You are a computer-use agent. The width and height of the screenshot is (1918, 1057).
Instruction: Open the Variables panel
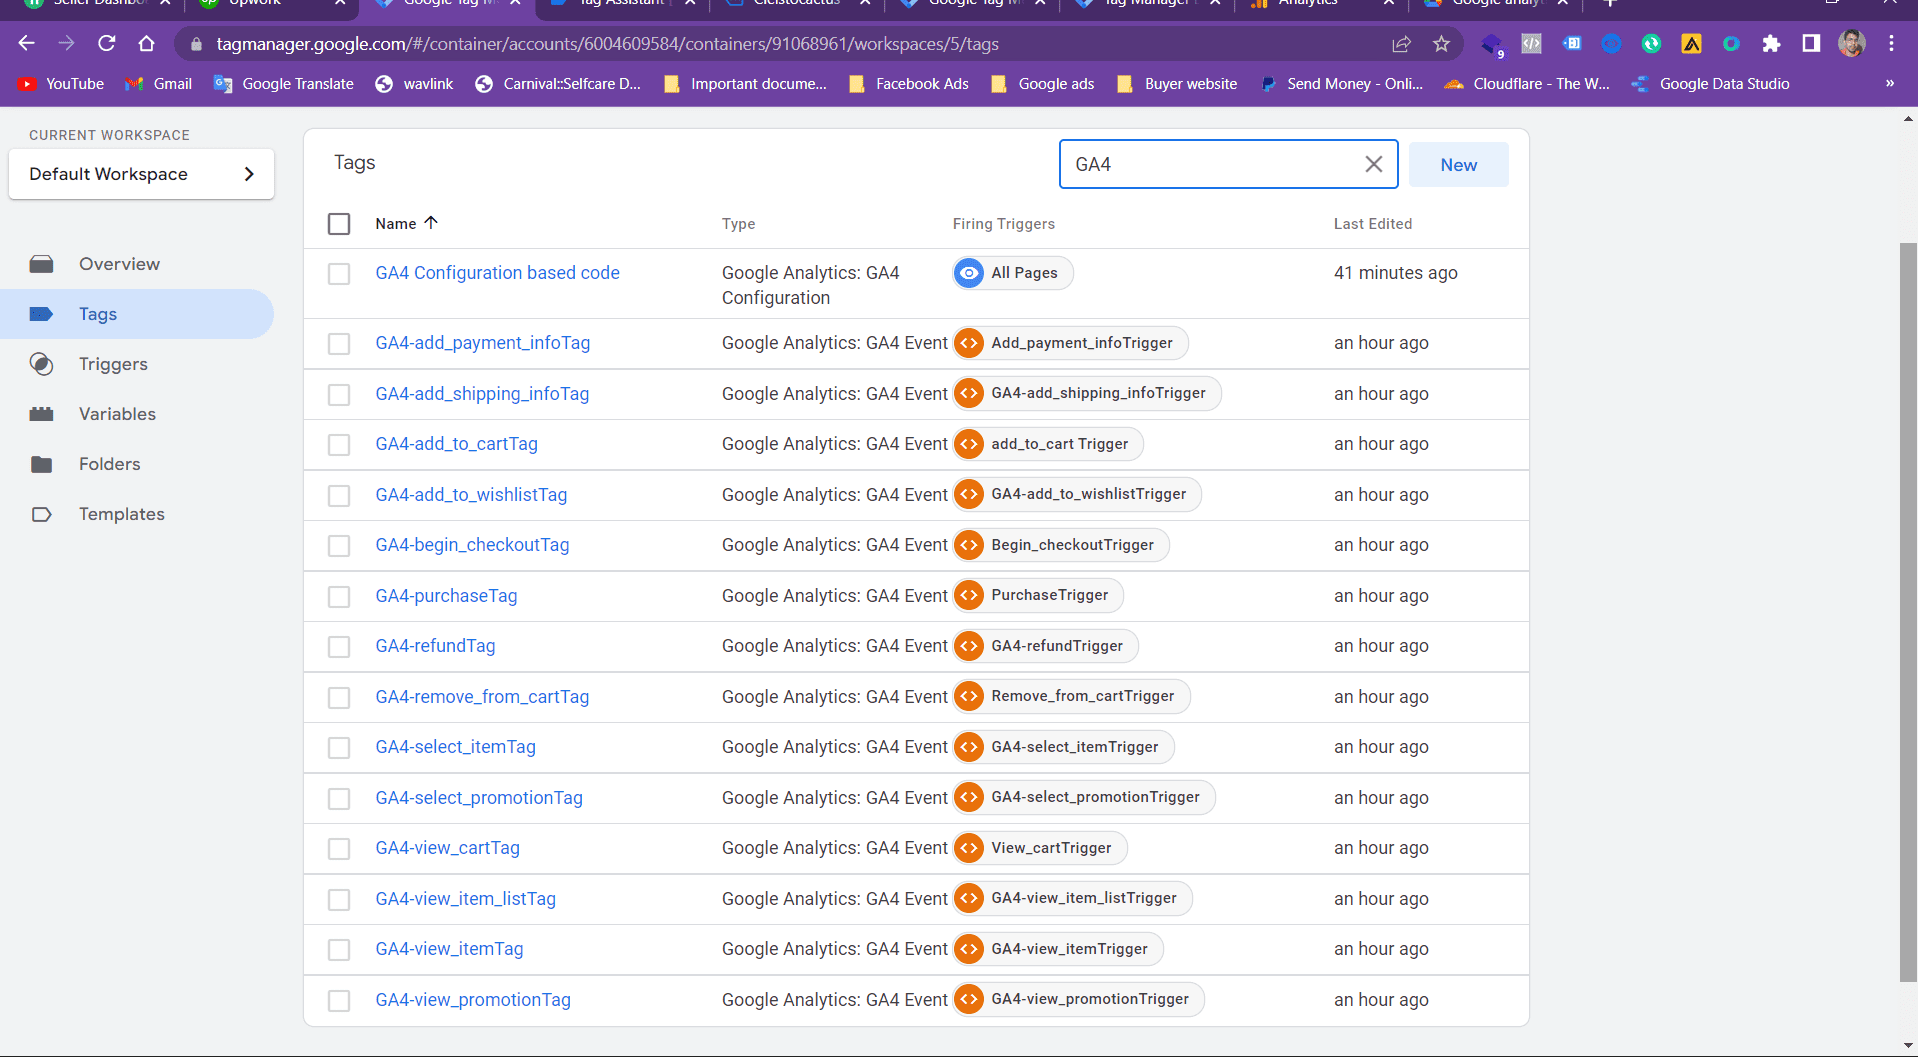click(x=117, y=414)
